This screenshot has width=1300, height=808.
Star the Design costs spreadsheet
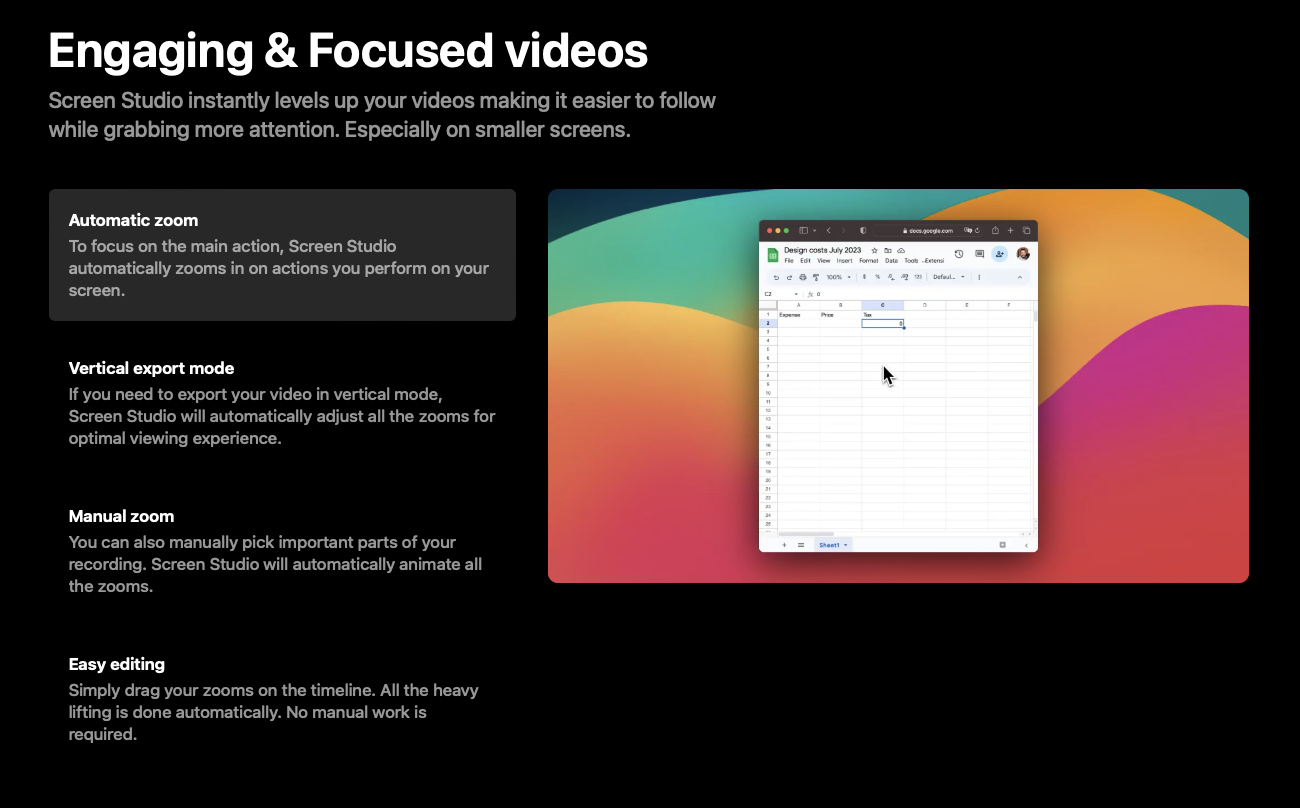(875, 250)
